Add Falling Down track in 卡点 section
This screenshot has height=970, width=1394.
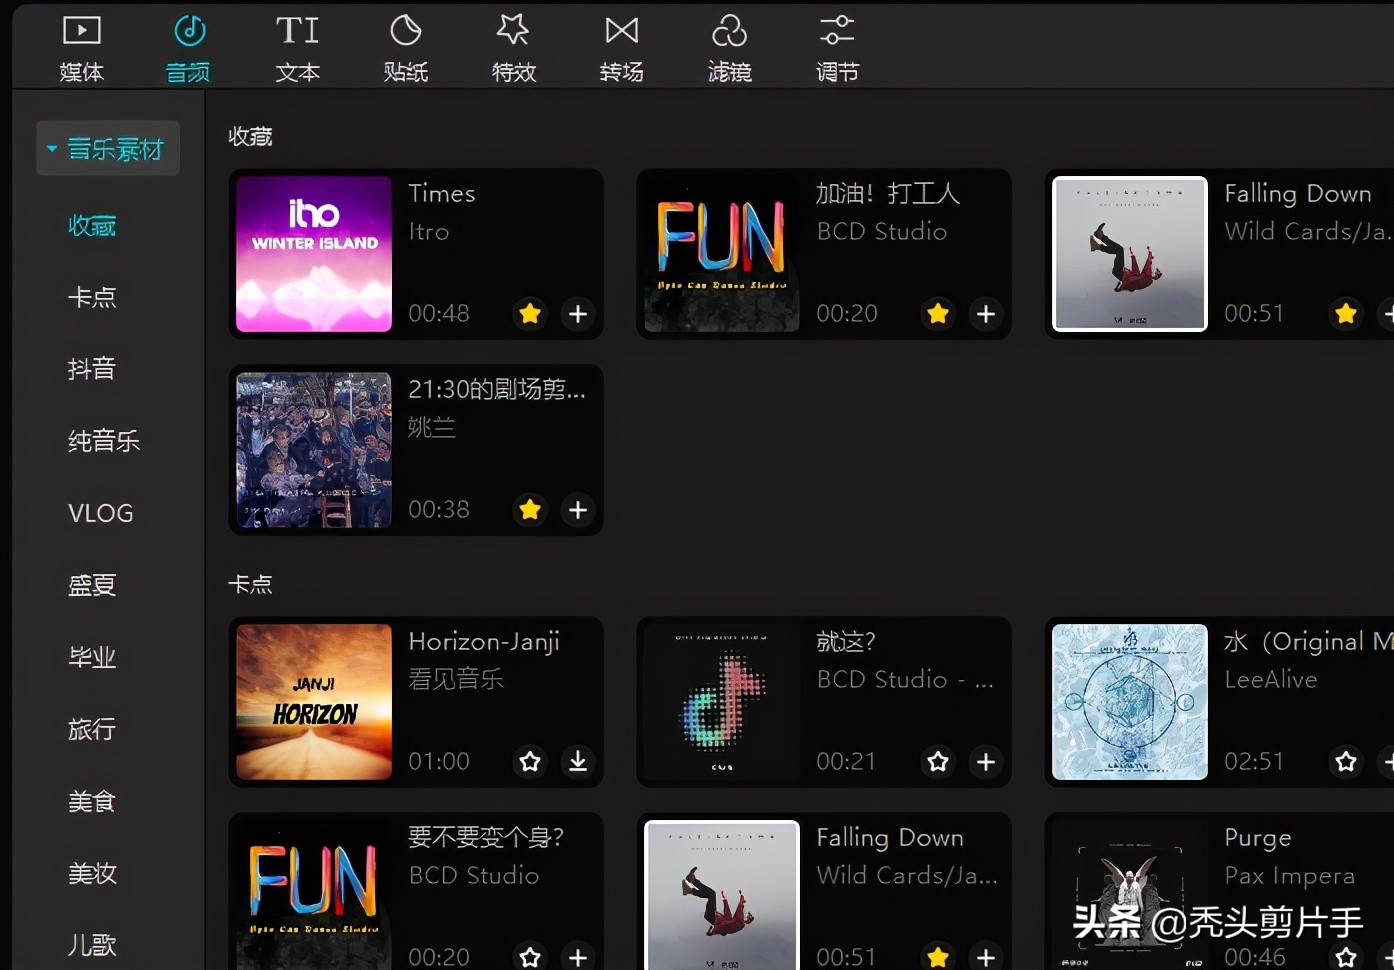986,956
